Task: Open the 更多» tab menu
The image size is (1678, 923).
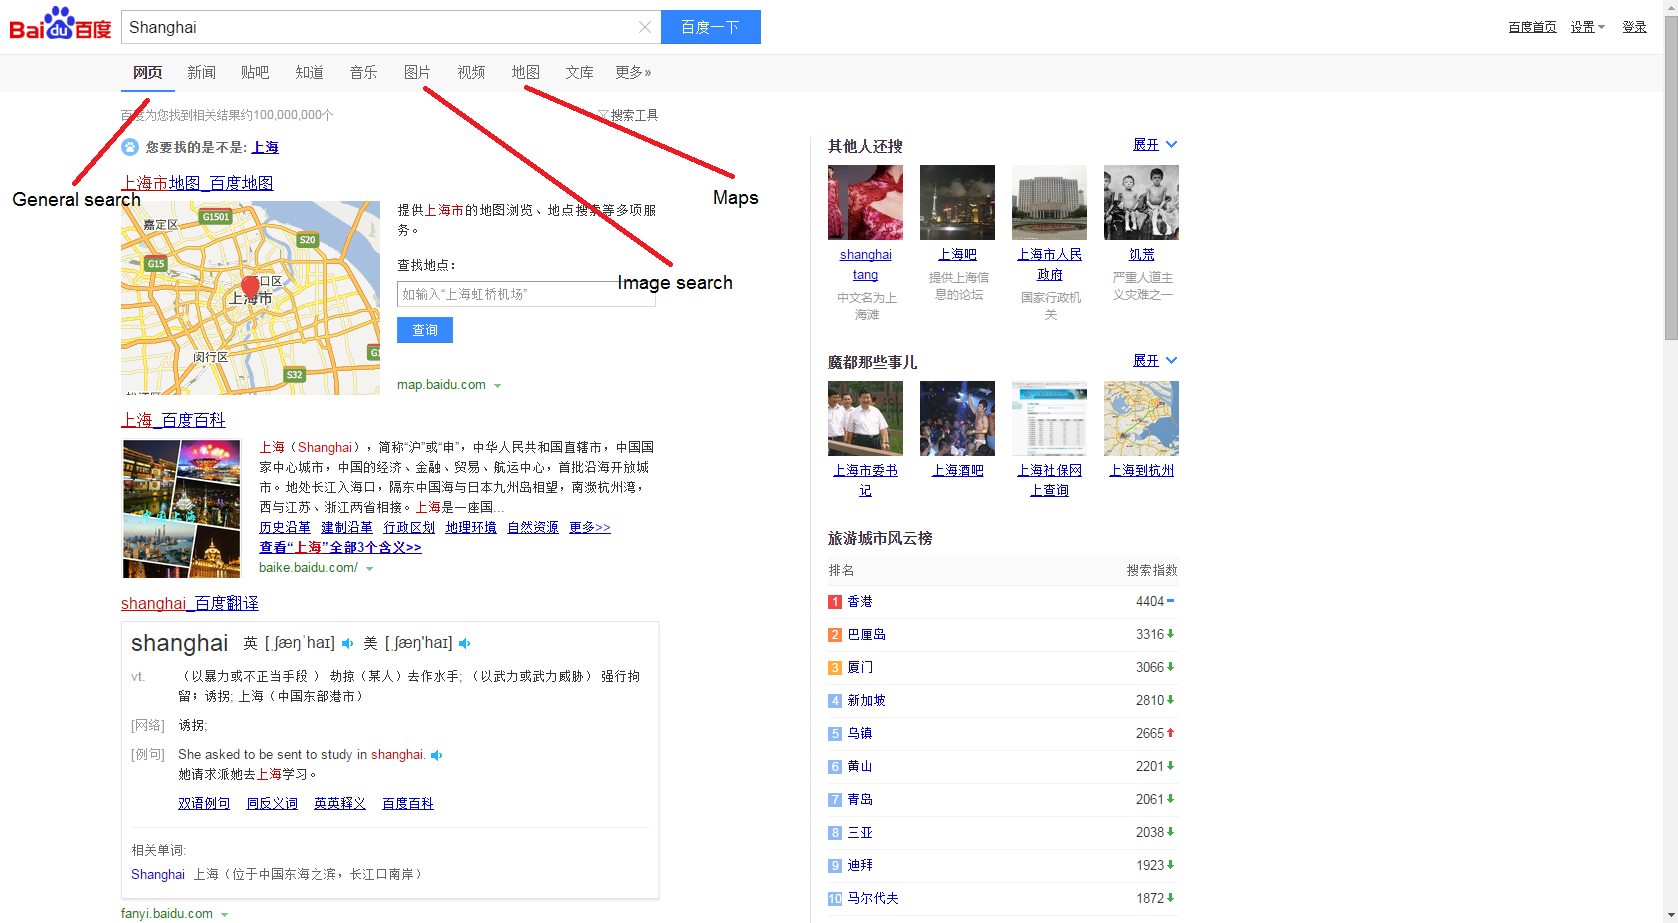Action: tap(633, 72)
